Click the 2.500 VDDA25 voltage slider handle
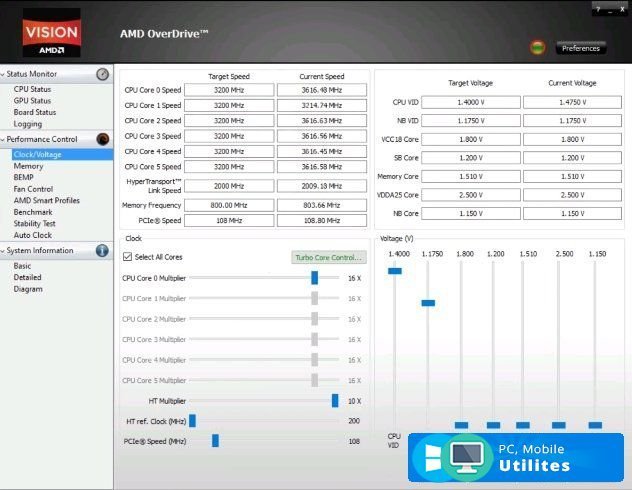The height and width of the screenshot is (490, 632). click(x=559, y=425)
